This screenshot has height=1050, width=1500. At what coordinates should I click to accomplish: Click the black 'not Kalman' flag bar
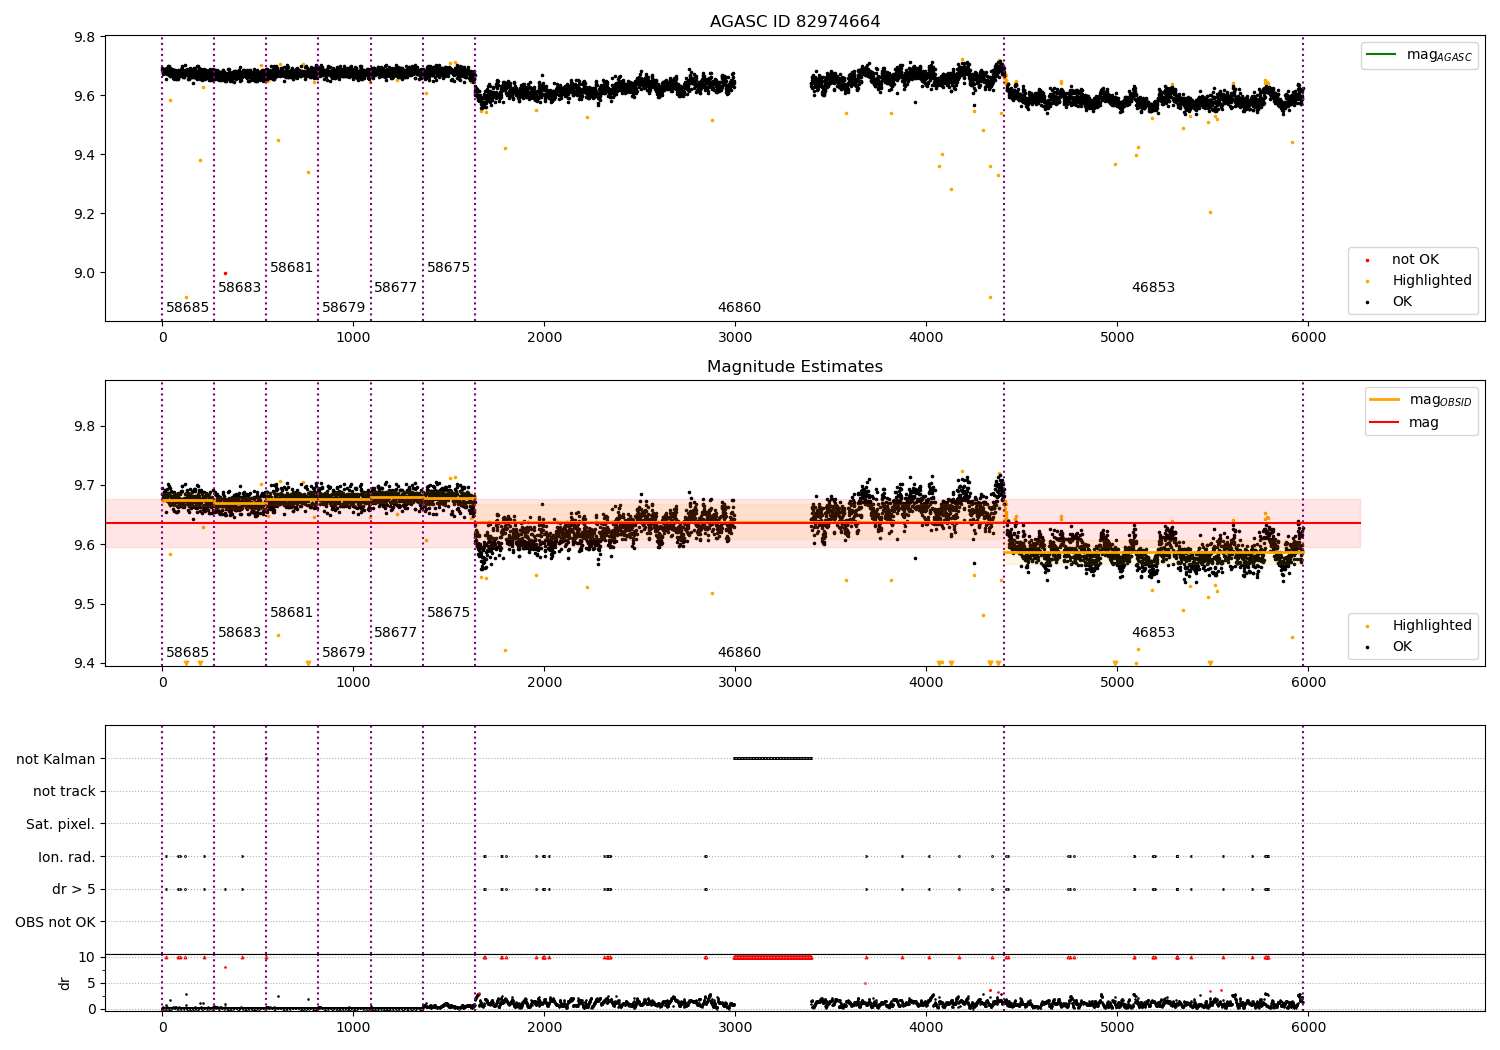click(x=773, y=758)
